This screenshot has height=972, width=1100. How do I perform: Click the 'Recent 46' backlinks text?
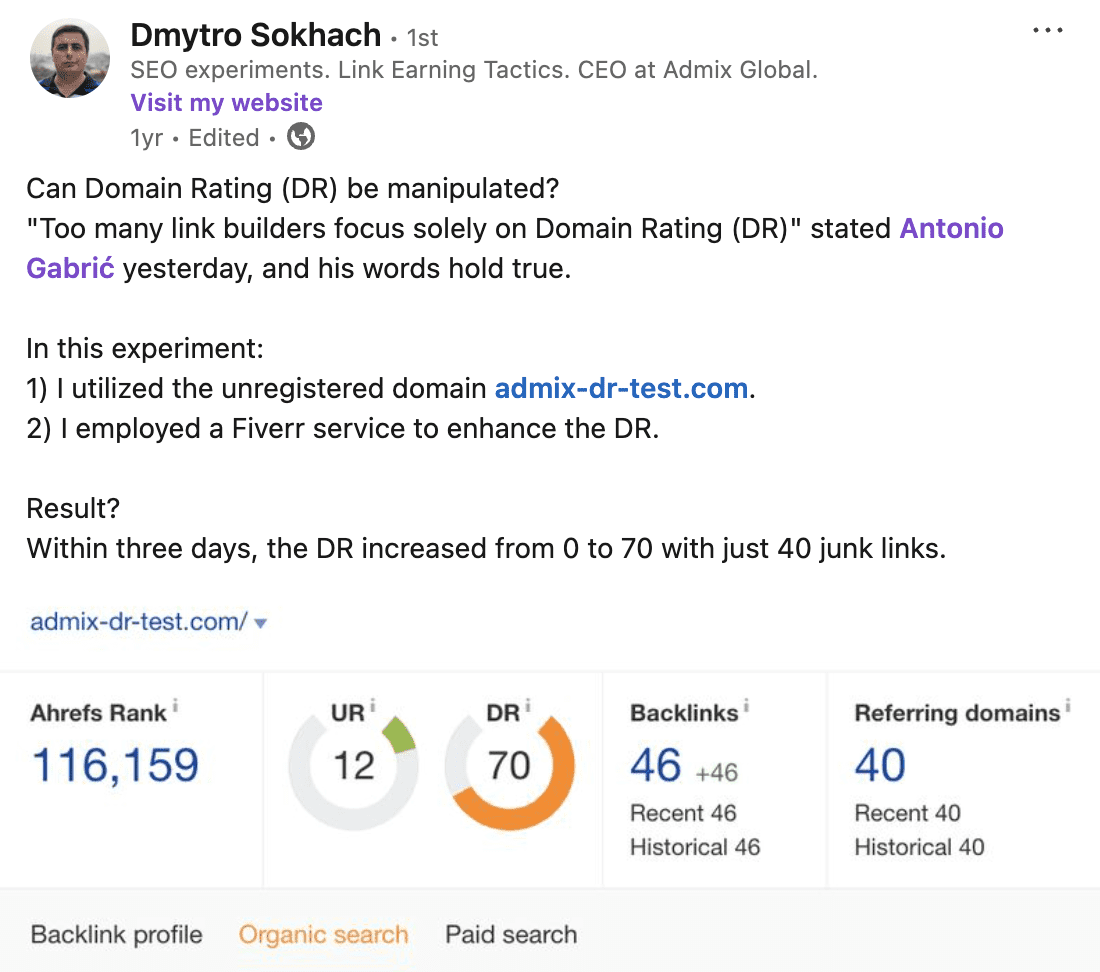click(x=683, y=813)
